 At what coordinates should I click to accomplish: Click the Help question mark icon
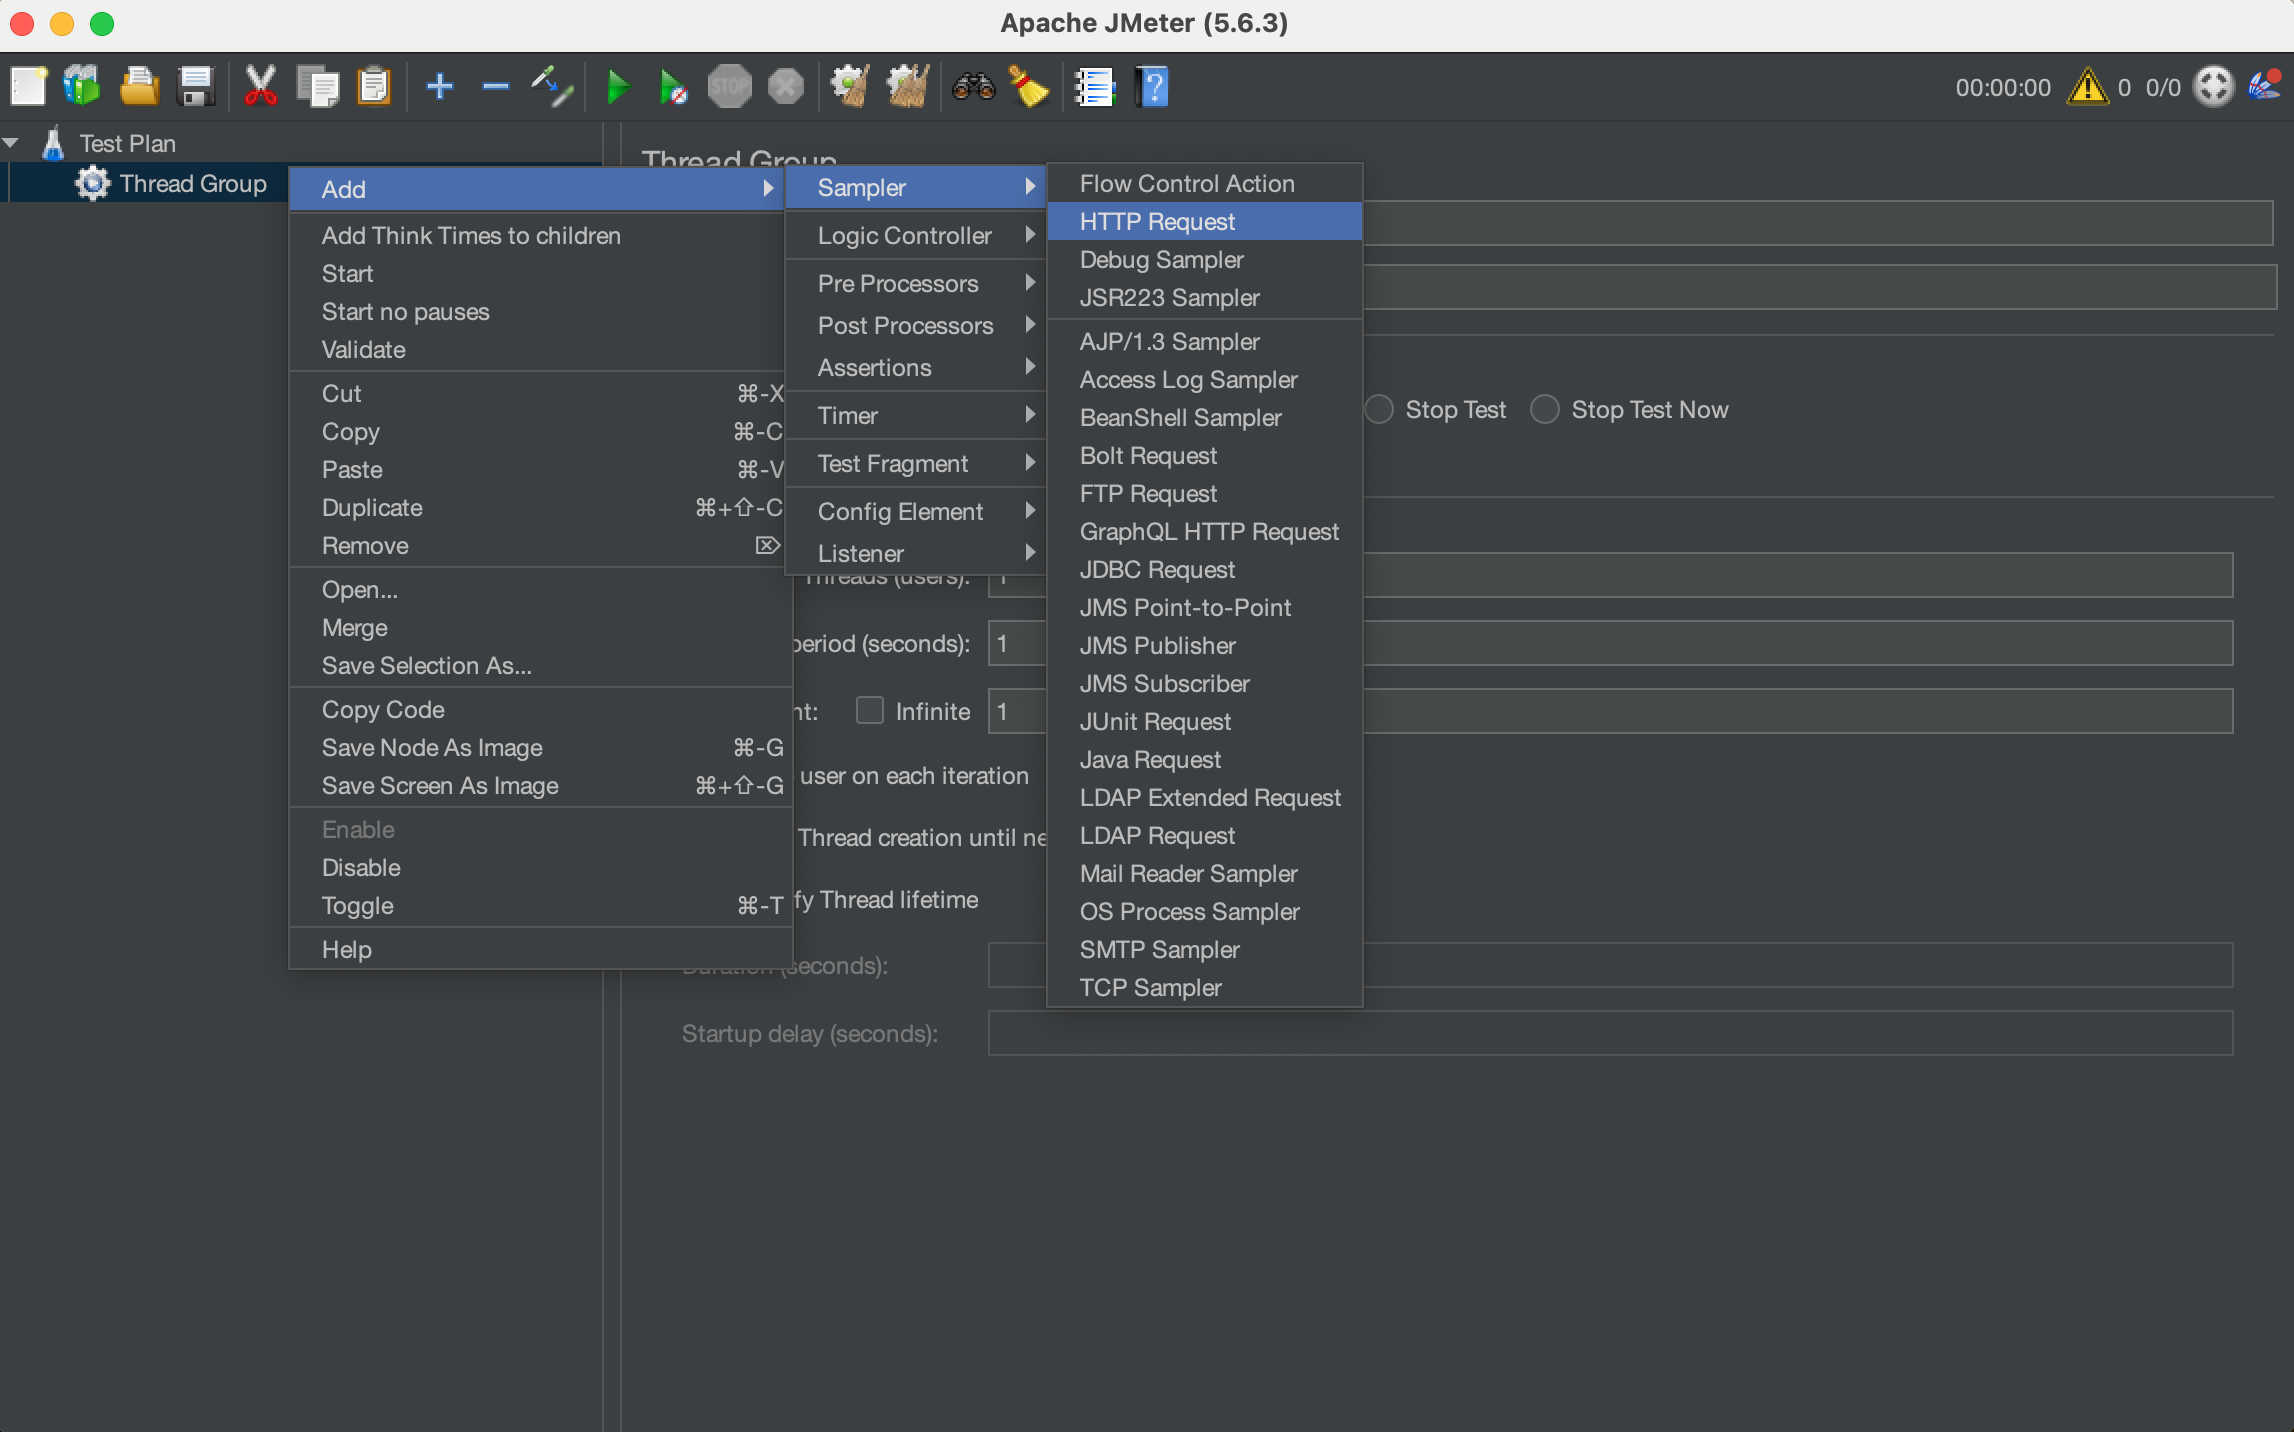coord(1152,86)
